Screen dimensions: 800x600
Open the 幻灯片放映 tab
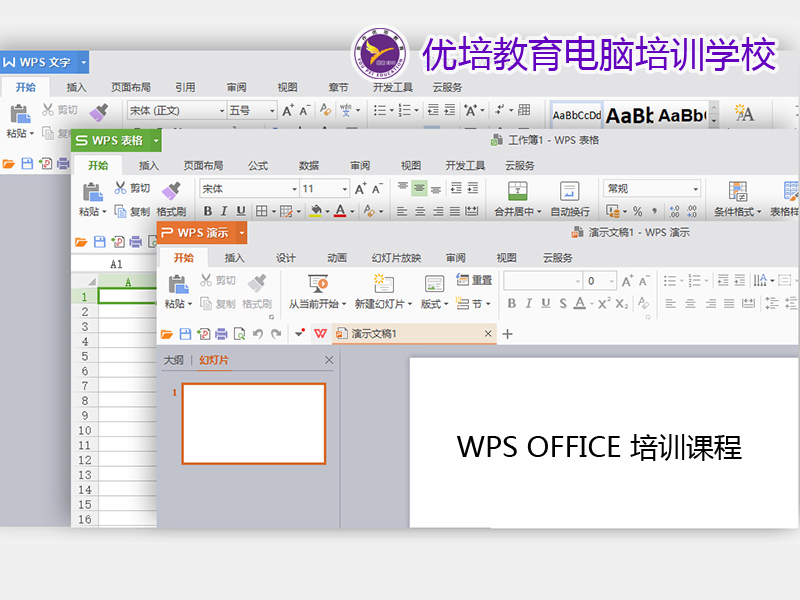[396, 258]
